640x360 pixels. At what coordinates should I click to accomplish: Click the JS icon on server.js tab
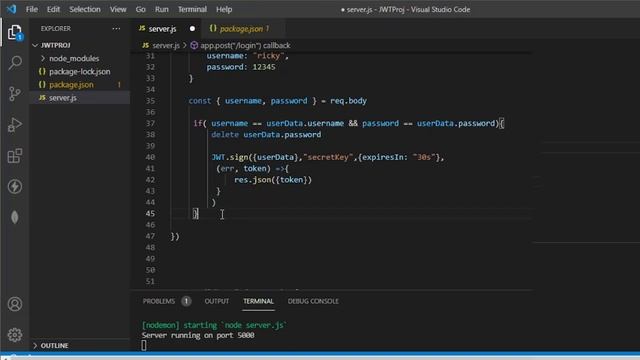(x=142, y=28)
